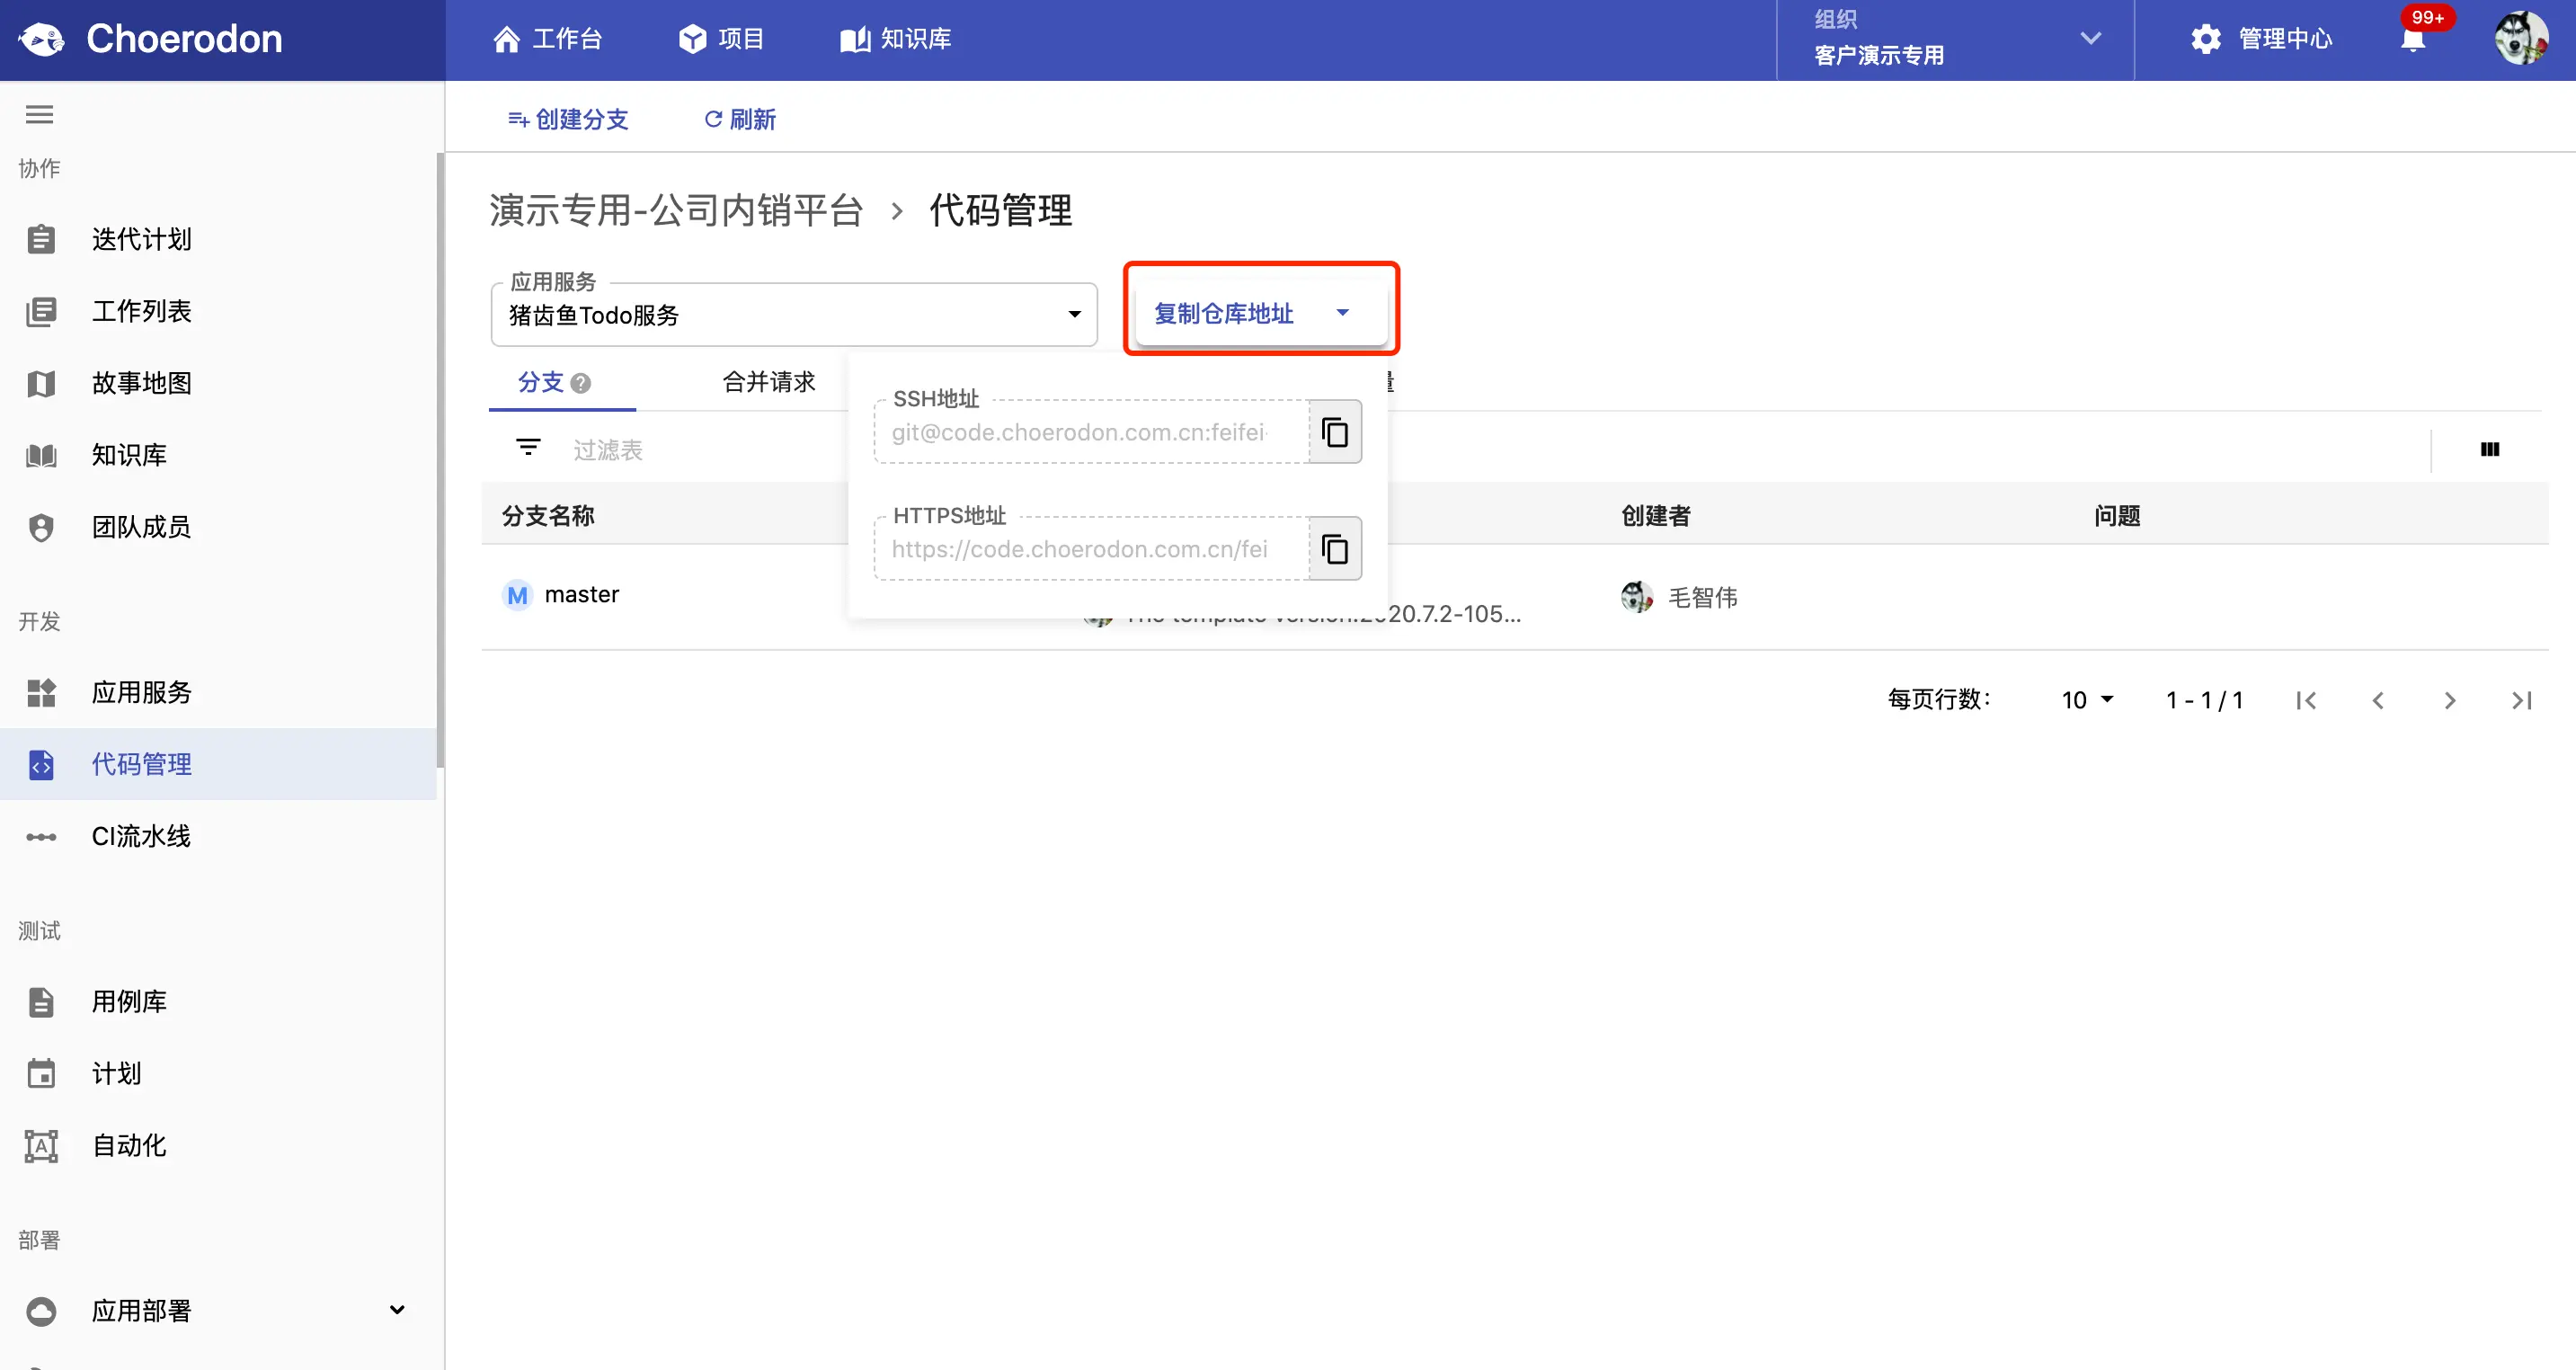Collapse the sidebar with hamburger icon
This screenshot has height=1370, width=2576.
39,115
